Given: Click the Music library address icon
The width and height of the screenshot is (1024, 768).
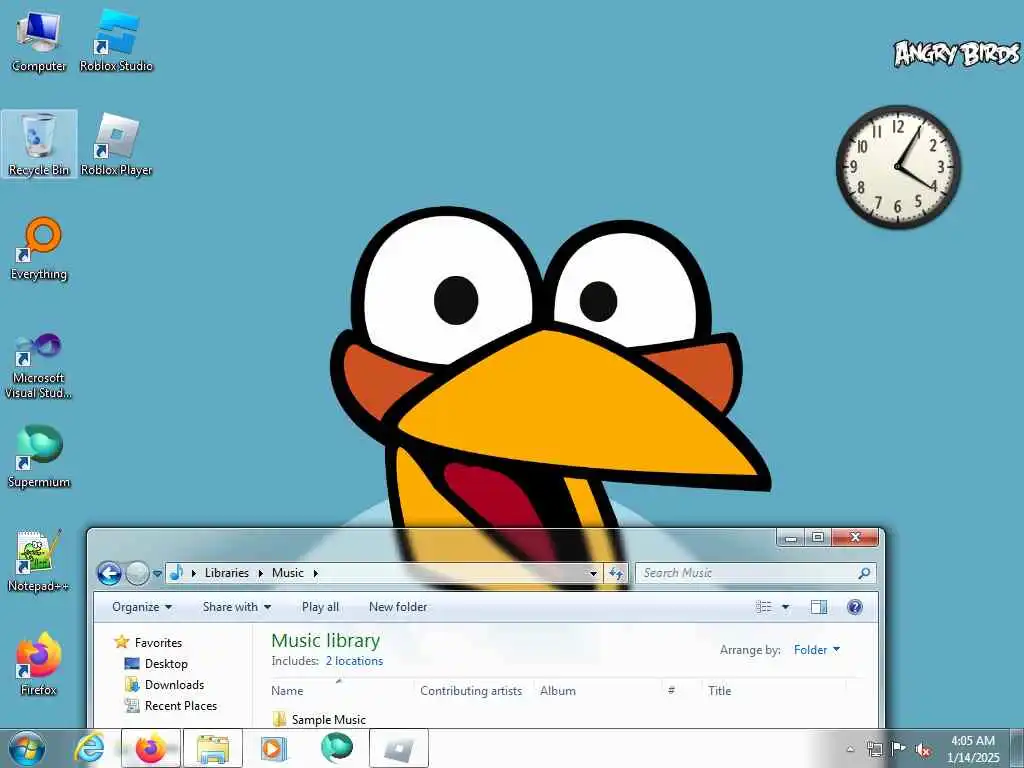Looking at the screenshot, I should 176,573.
